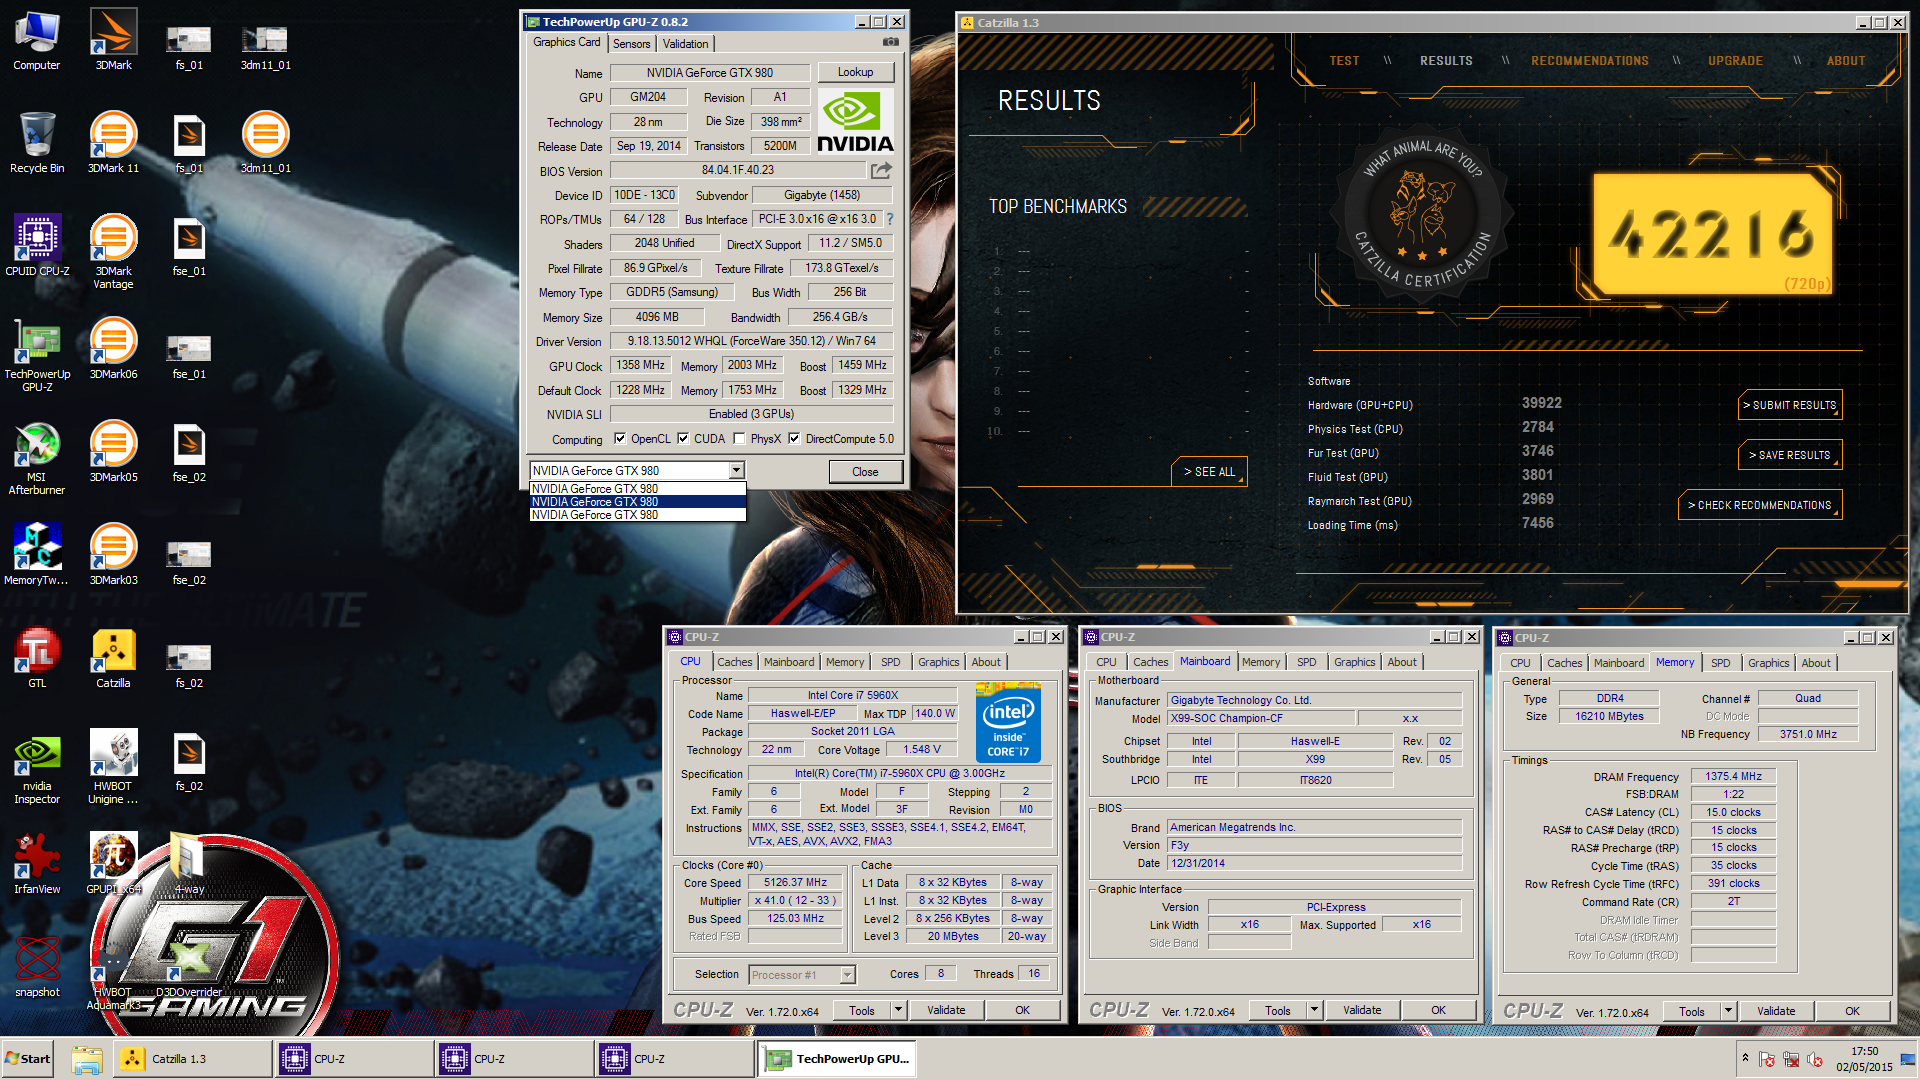Expand Tools dropdown in first CPU-Z window
This screenshot has width=1920, height=1080.
(898, 1010)
